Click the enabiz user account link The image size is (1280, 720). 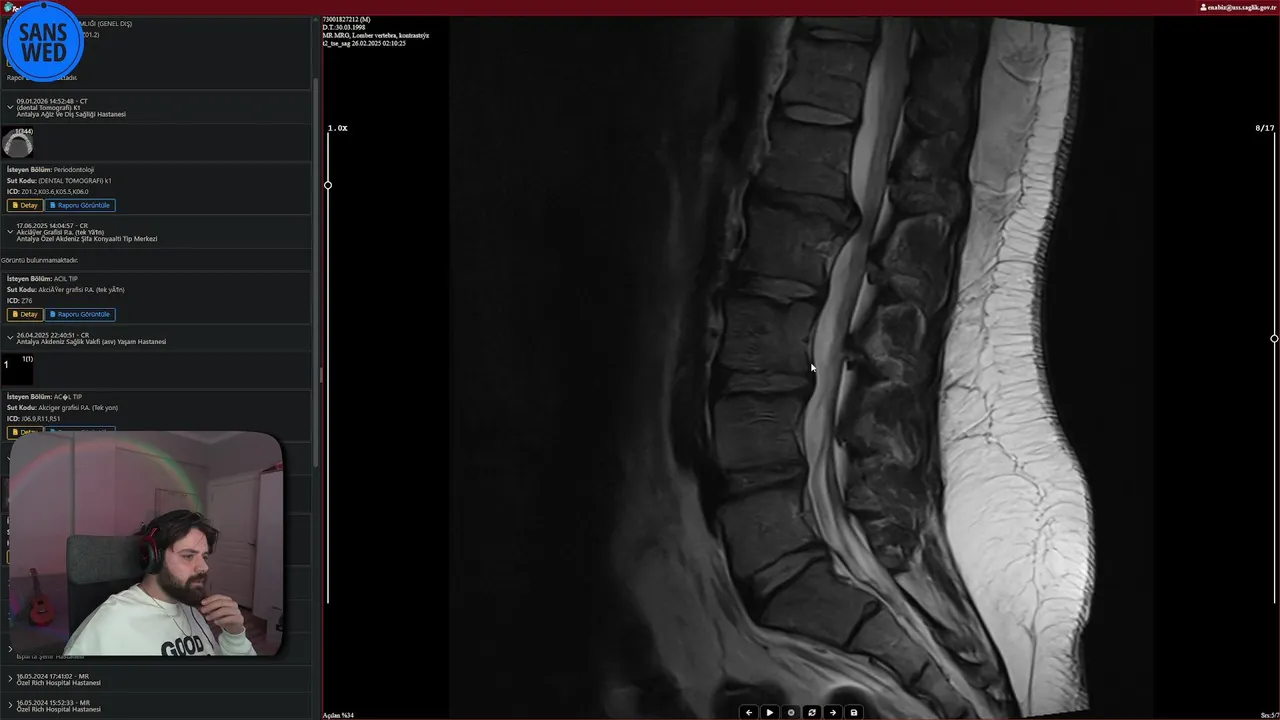1238,7
